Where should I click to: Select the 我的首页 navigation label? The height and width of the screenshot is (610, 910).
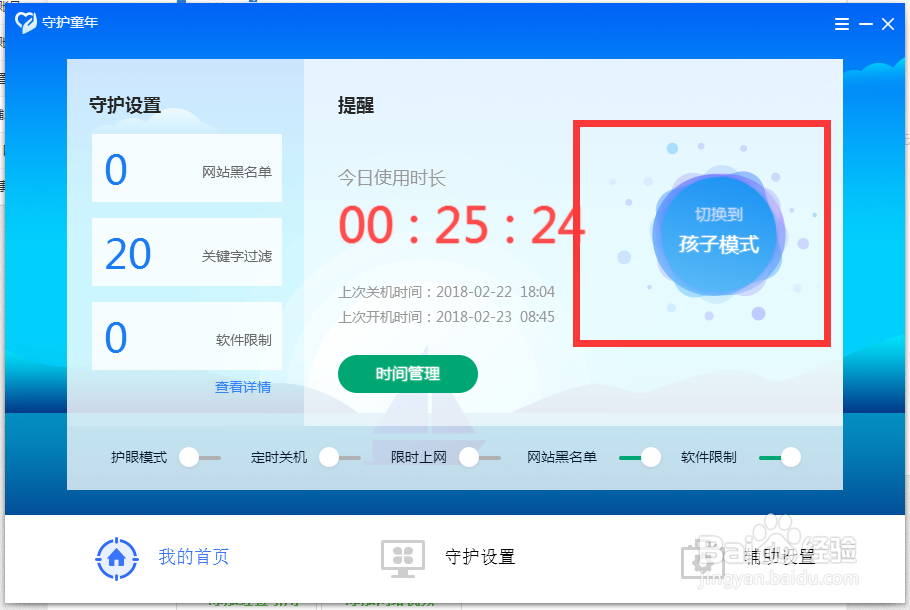click(192, 559)
